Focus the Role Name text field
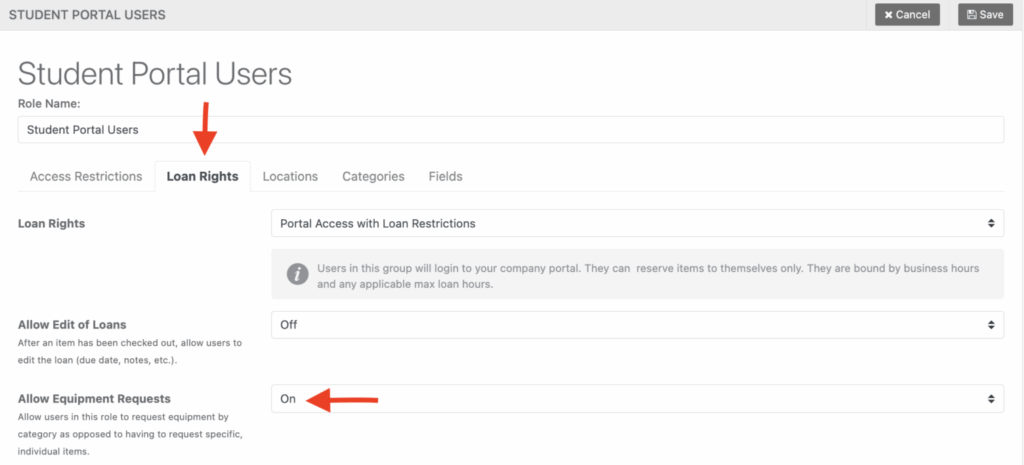 (510, 130)
